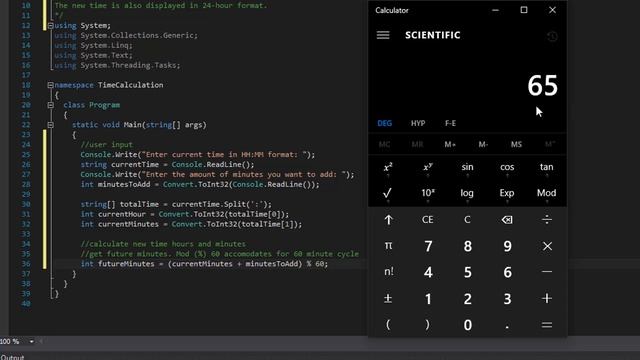Click the backspace delete key
The width and height of the screenshot is (640, 360).
coord(507,220)
